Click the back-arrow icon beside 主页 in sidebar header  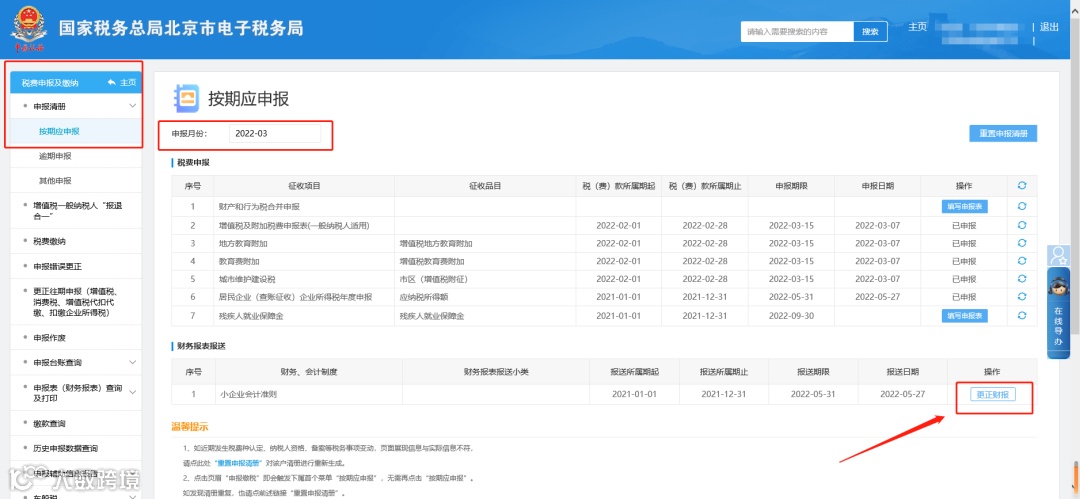[112, 82]
